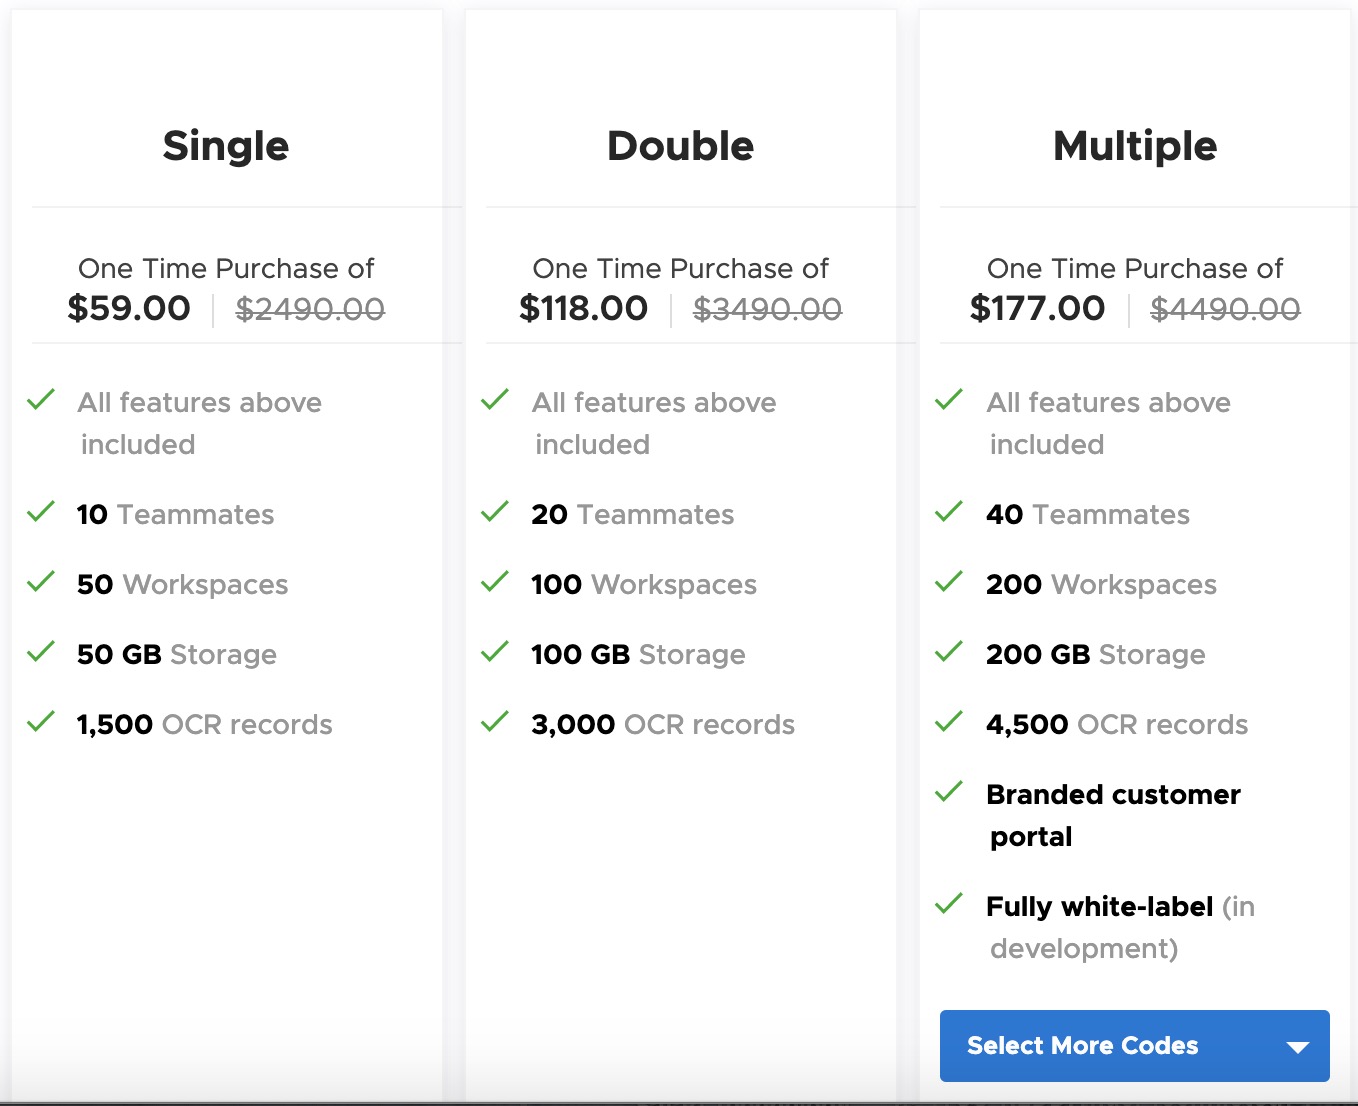
Task: Click the 200 GB Storage feature text
Action: (x=1095, y=654)
